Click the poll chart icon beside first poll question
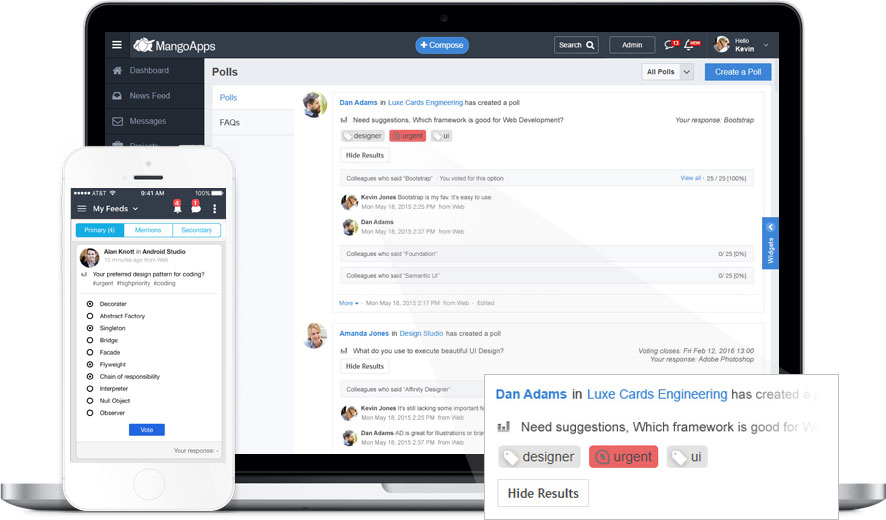Viewport: 886px width, 520px height. click(x=344, y=120)
